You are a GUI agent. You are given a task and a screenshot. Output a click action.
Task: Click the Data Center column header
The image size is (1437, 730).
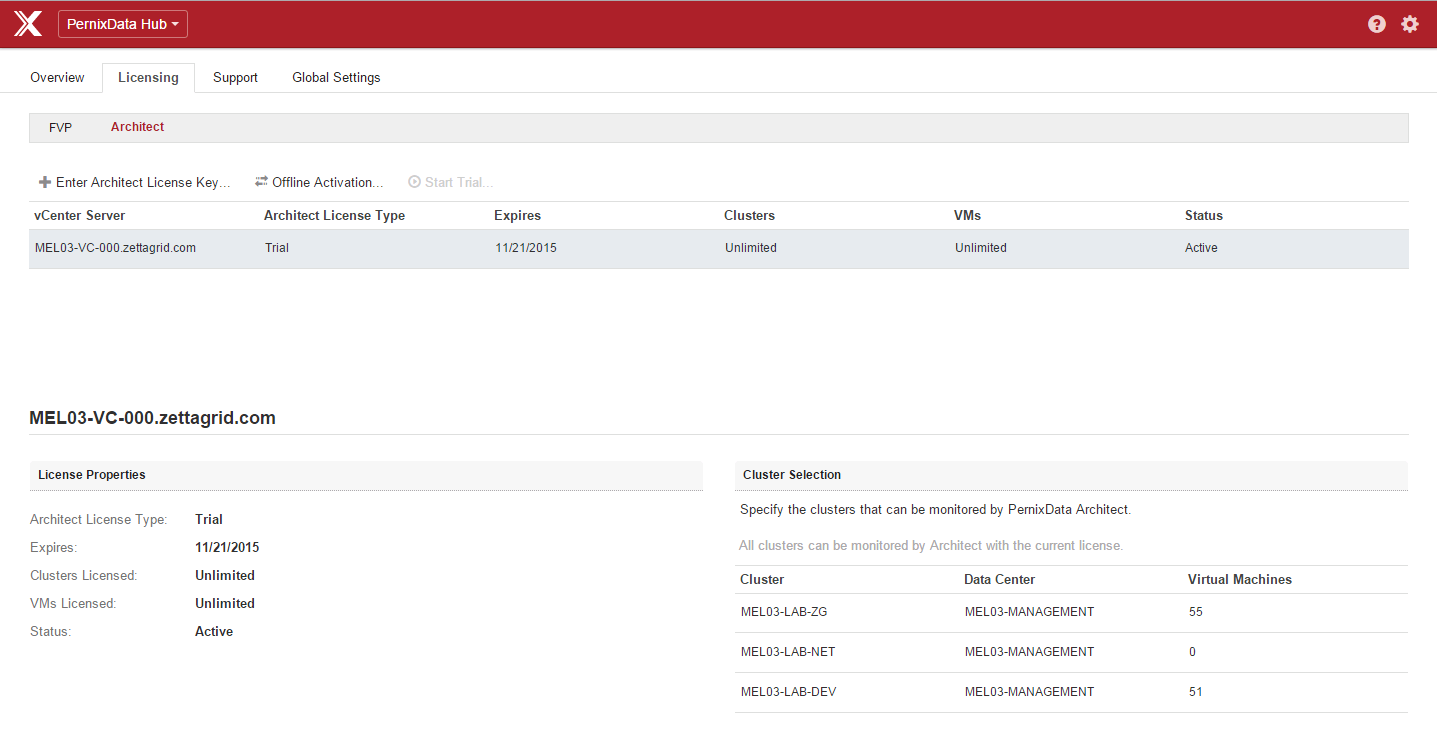point(999,580)
